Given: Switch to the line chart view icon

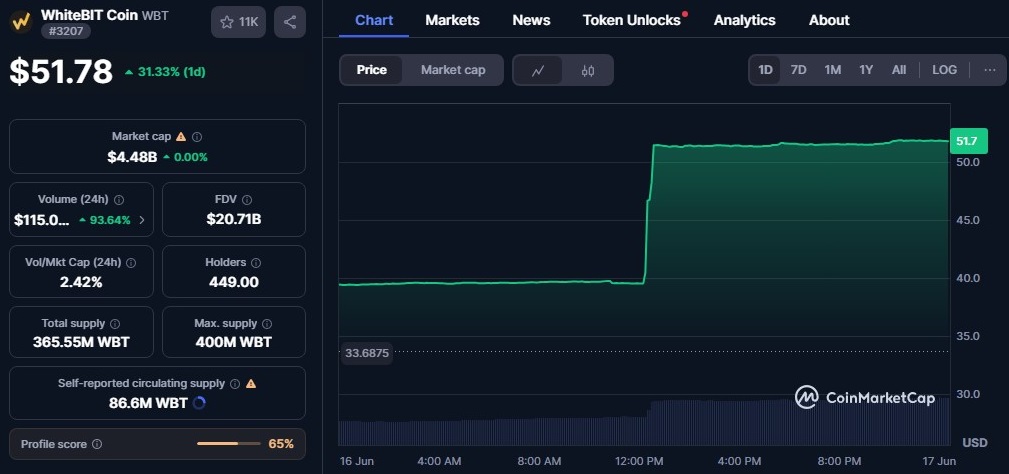Looking at the screenshot, I should [x=538, y=70].
